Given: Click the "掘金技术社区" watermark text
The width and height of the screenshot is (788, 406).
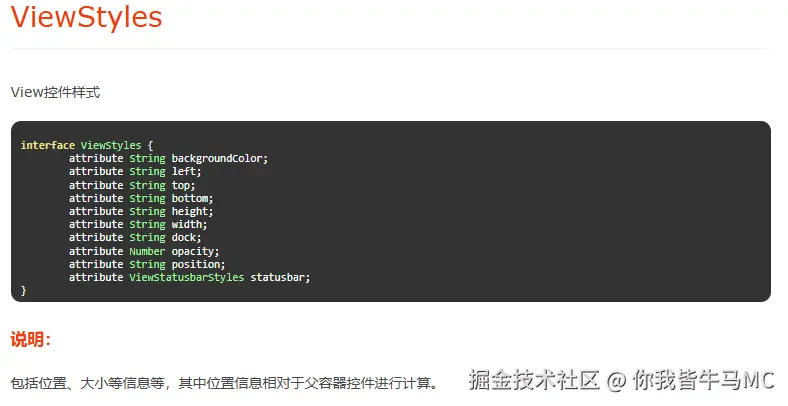Looking at the screenshot, I should [x=534, y=380].
